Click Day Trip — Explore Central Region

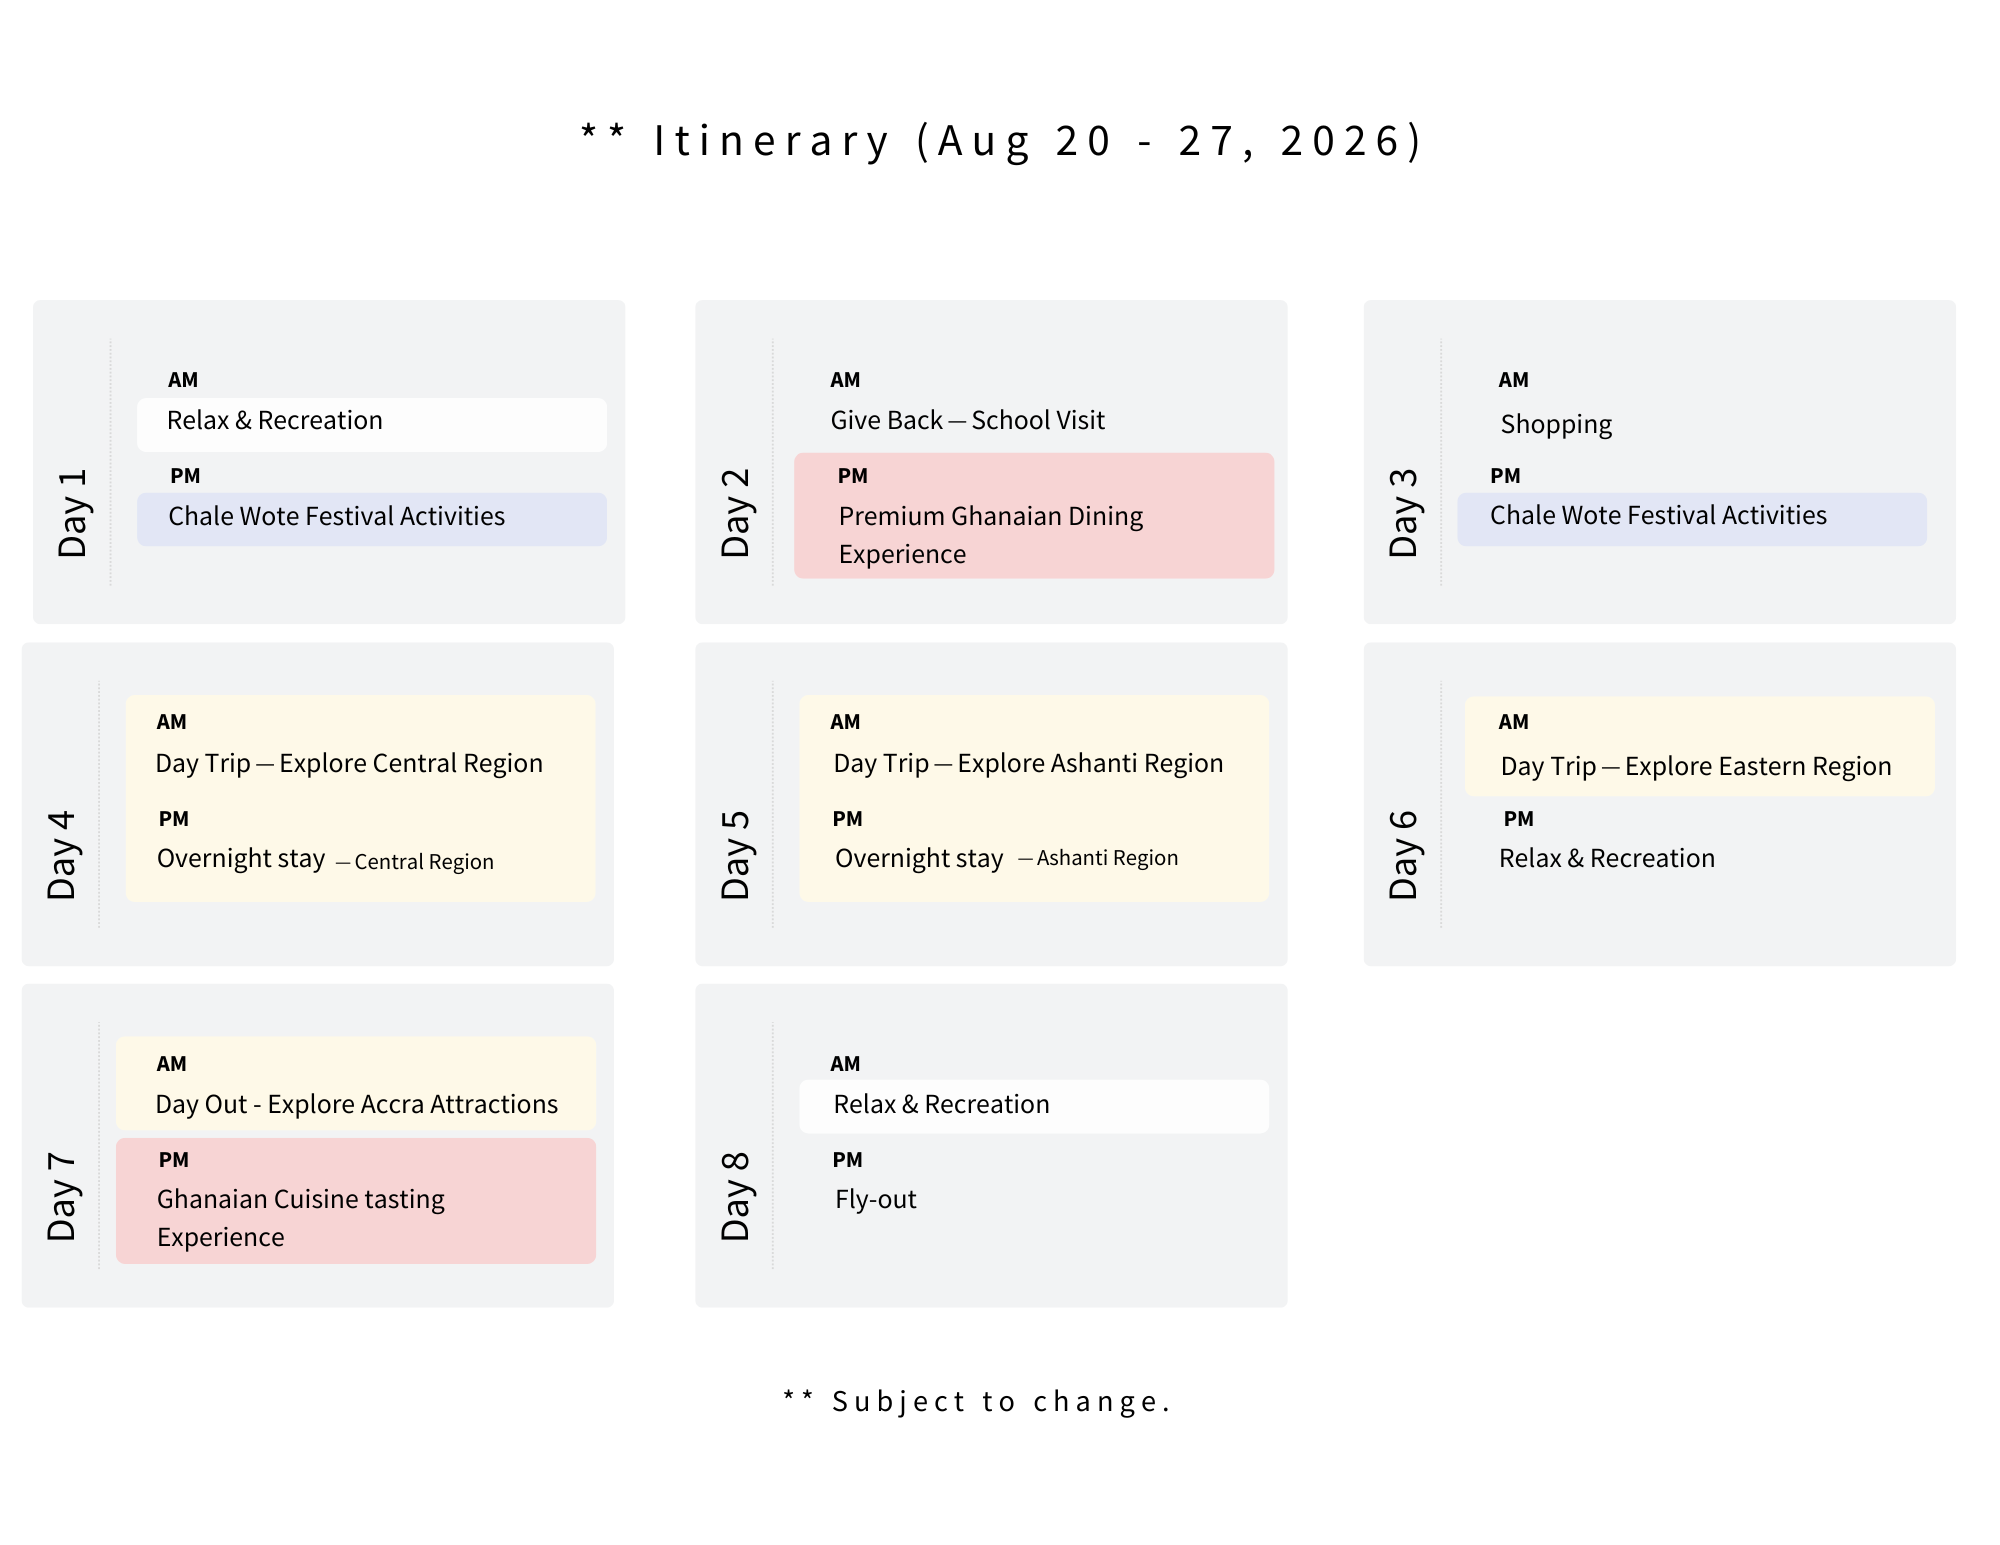348,764
